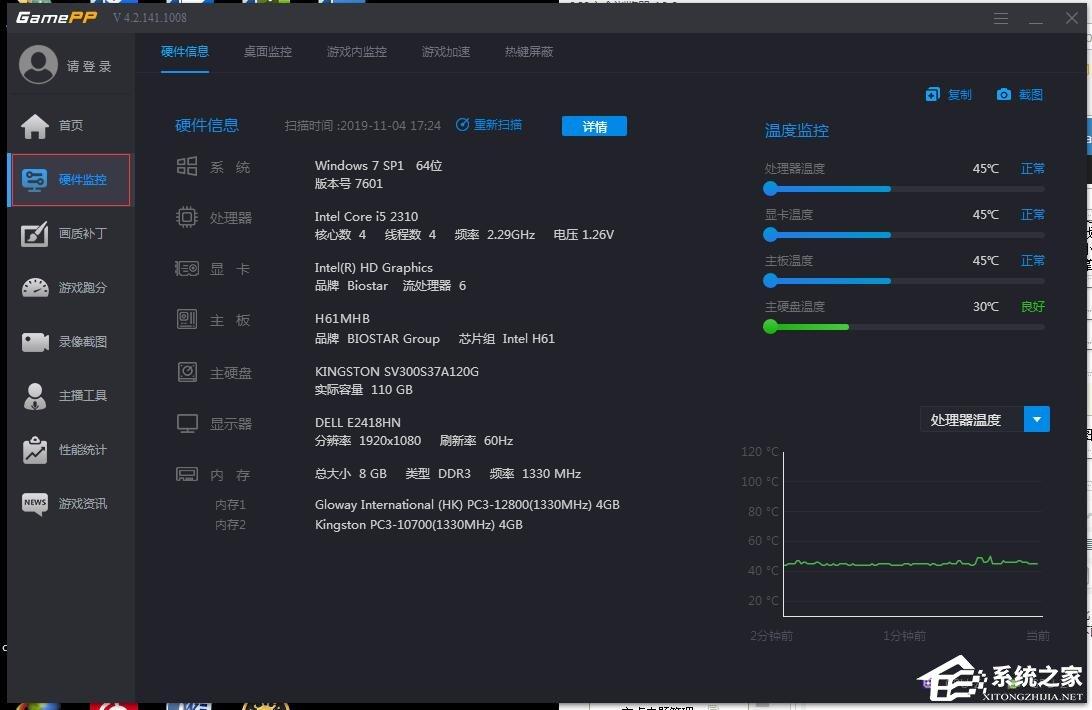Image resolution: width=1092 pixels, height=710 pixels.
Task: Open 录像截图 recording section
Action: click(70, 342)
